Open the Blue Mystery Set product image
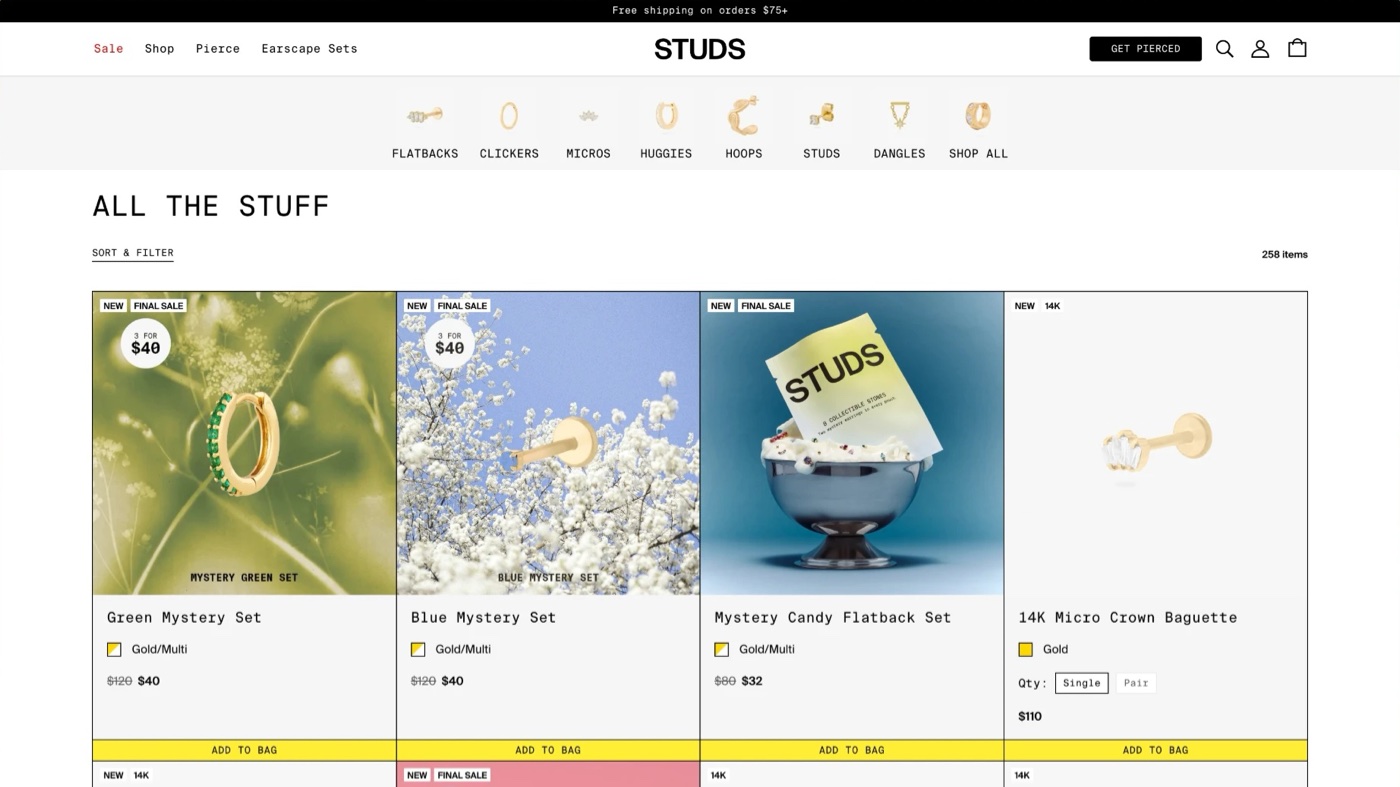The image size is (1400, 787). click(548, 443)
